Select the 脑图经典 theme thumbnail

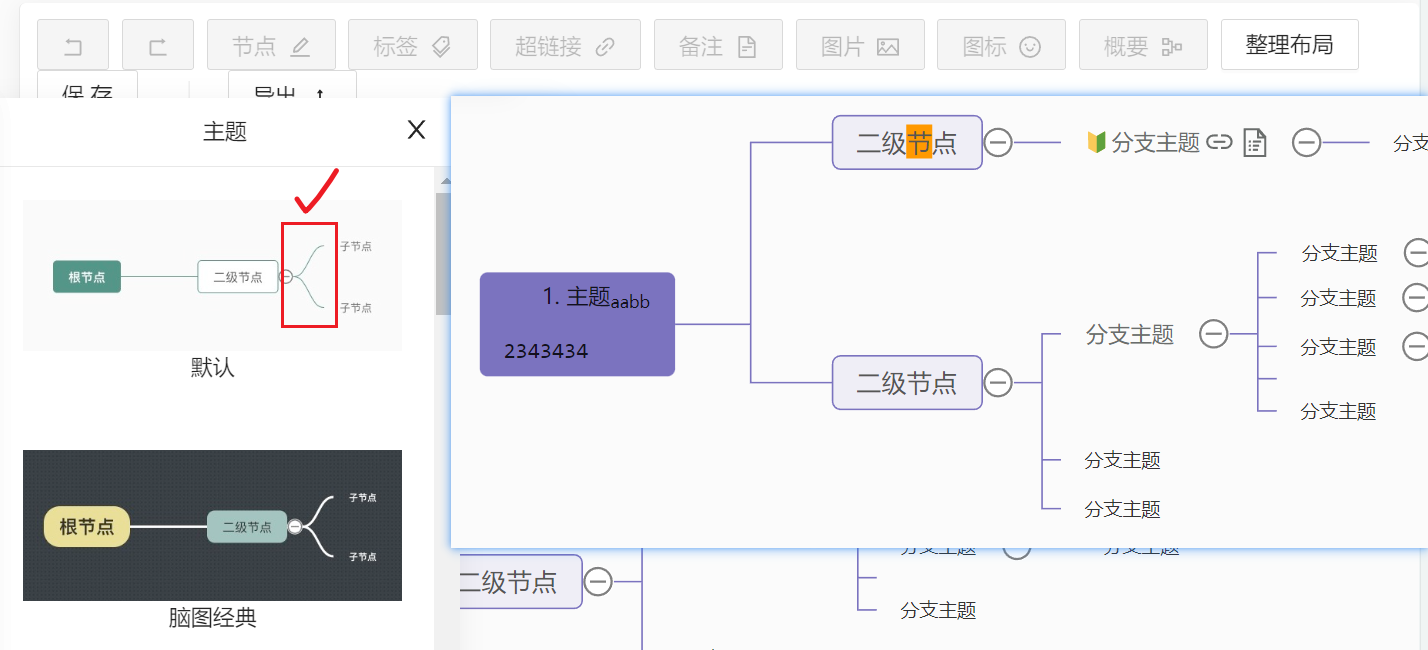coord(212,525)
